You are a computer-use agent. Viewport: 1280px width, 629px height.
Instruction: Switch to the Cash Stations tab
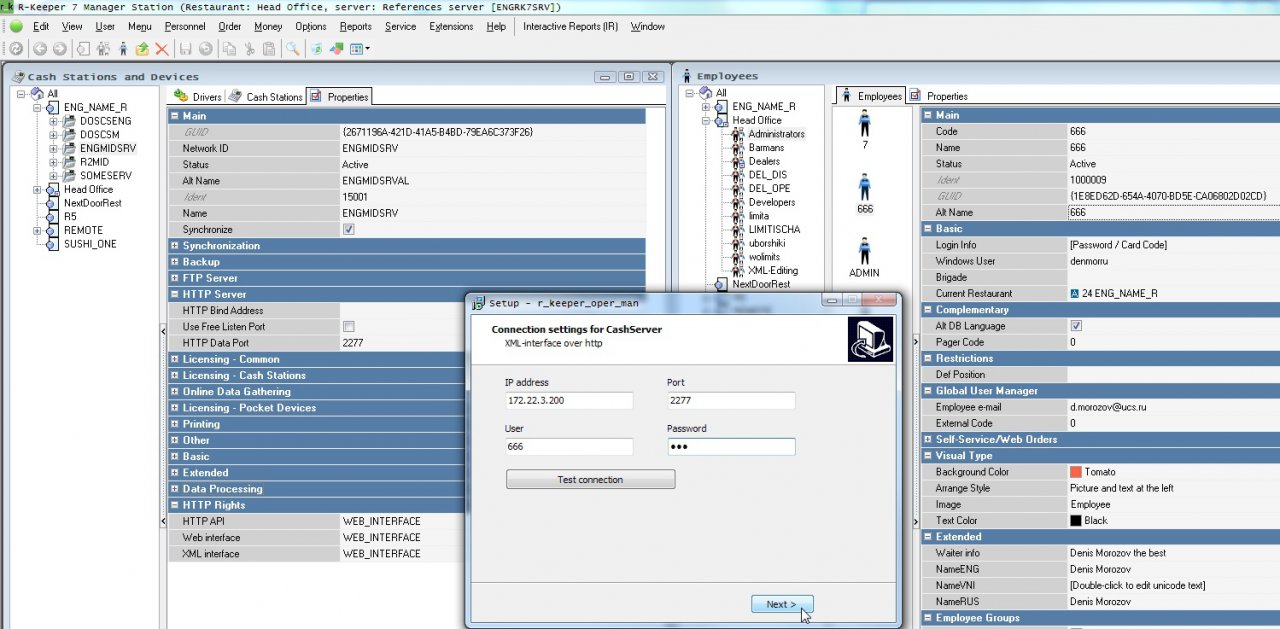tap(266, 97)
